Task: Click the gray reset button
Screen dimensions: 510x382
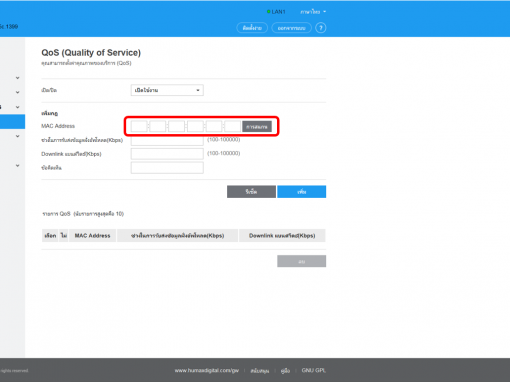Action: 251,192
